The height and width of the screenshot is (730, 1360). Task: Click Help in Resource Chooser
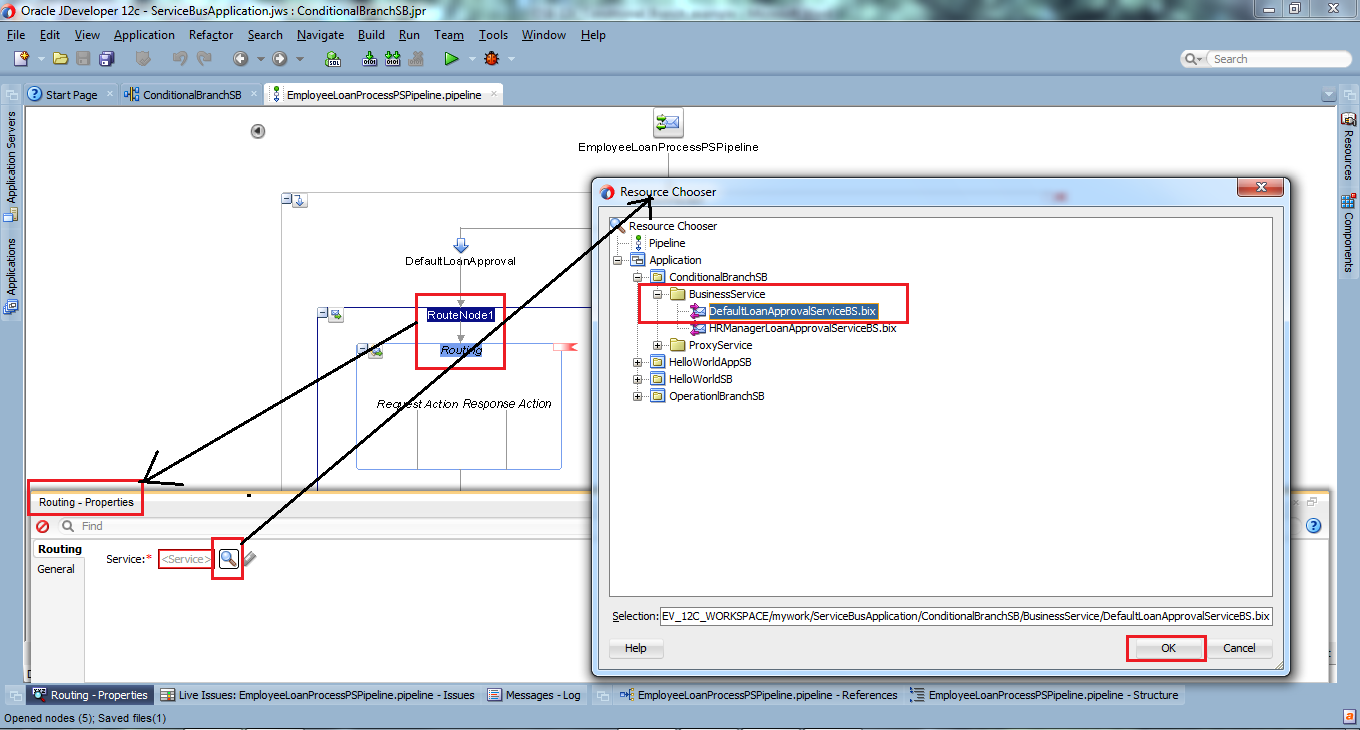[636, 648]
